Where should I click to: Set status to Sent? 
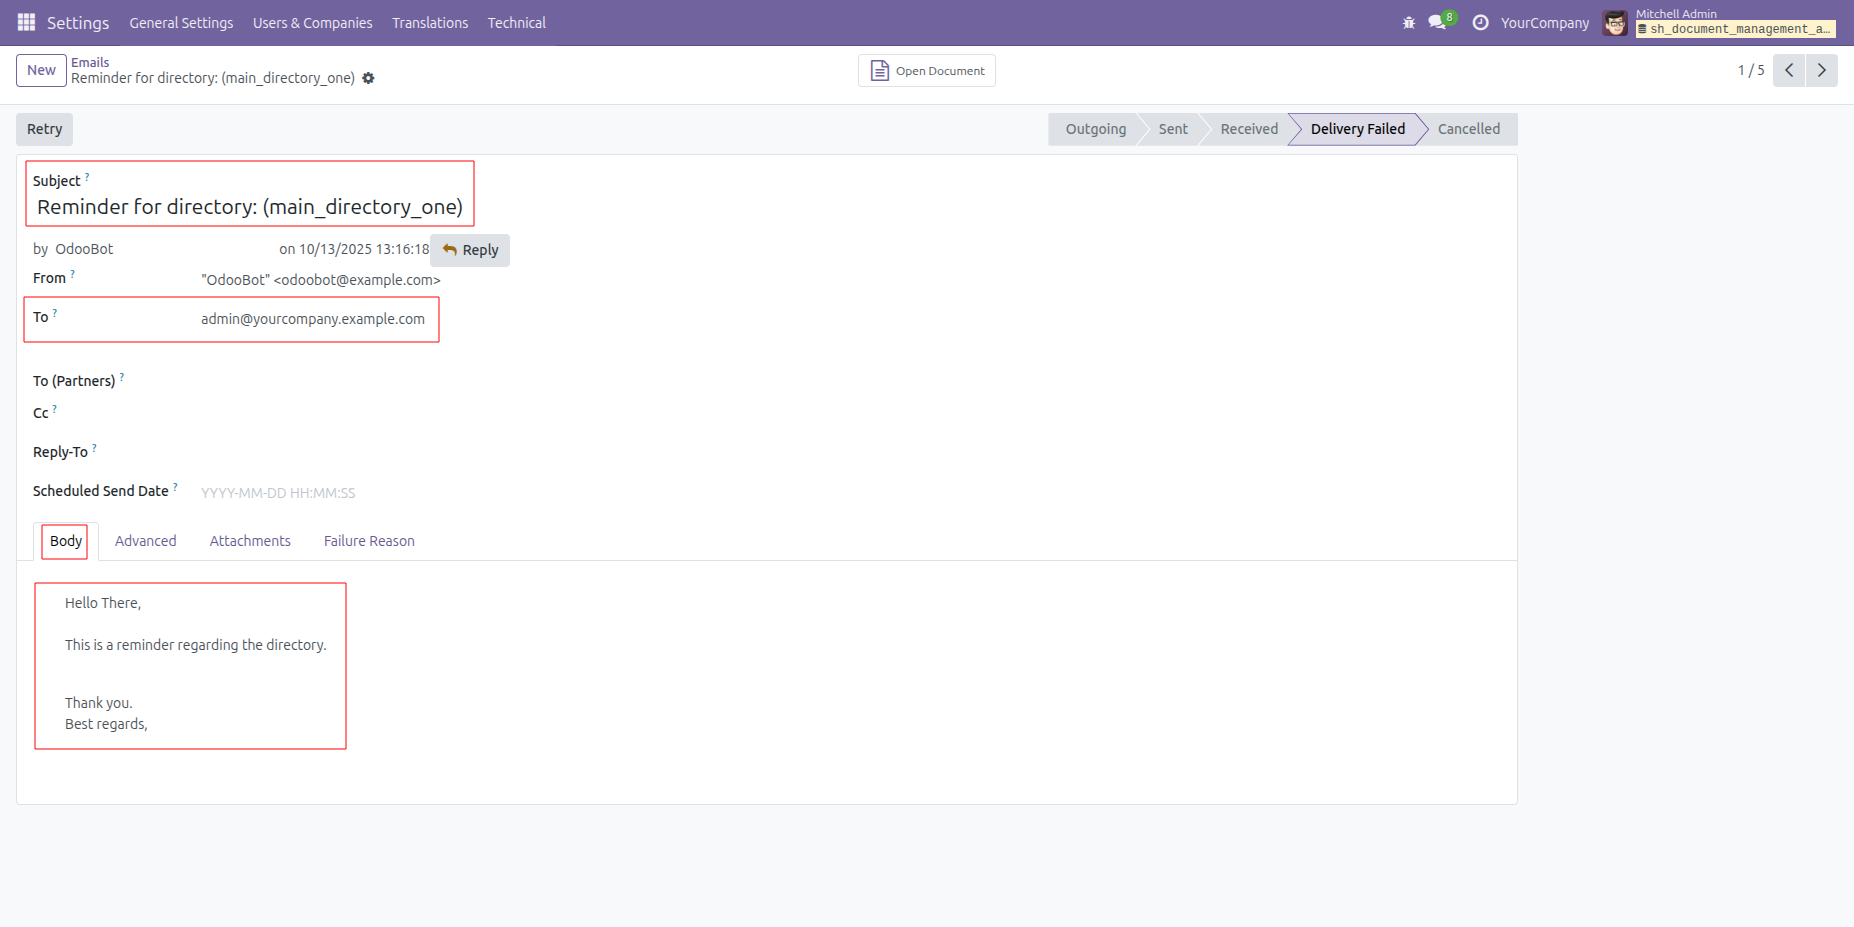(x=1173, y=129)
